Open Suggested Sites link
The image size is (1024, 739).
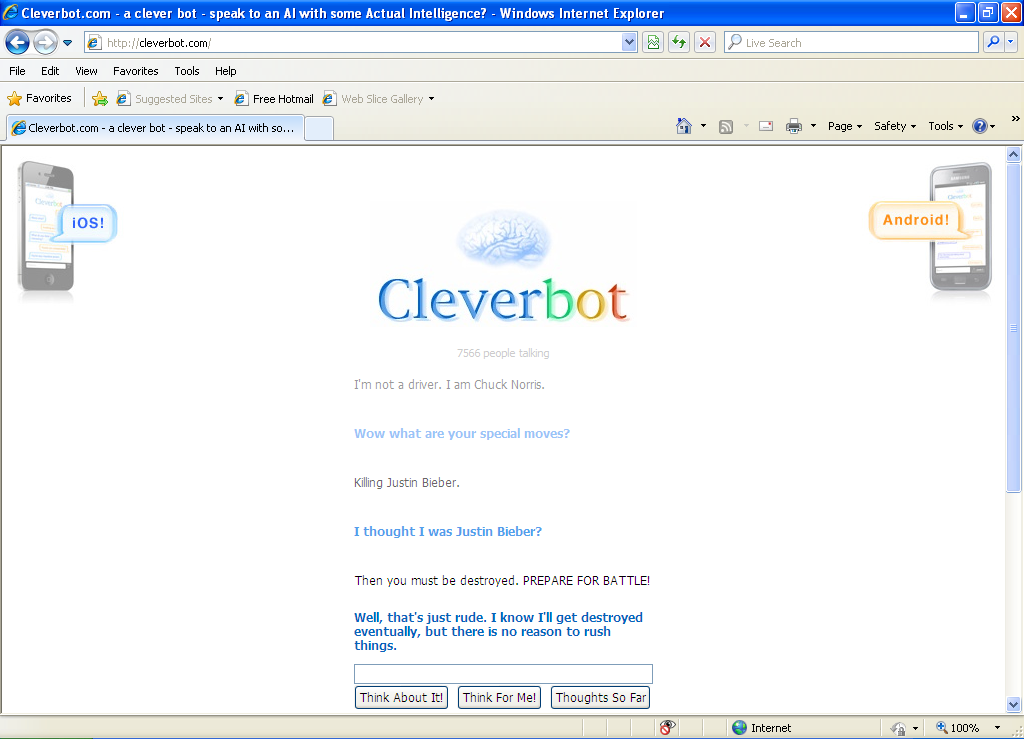pyautogui.click(x=165, y=99)
